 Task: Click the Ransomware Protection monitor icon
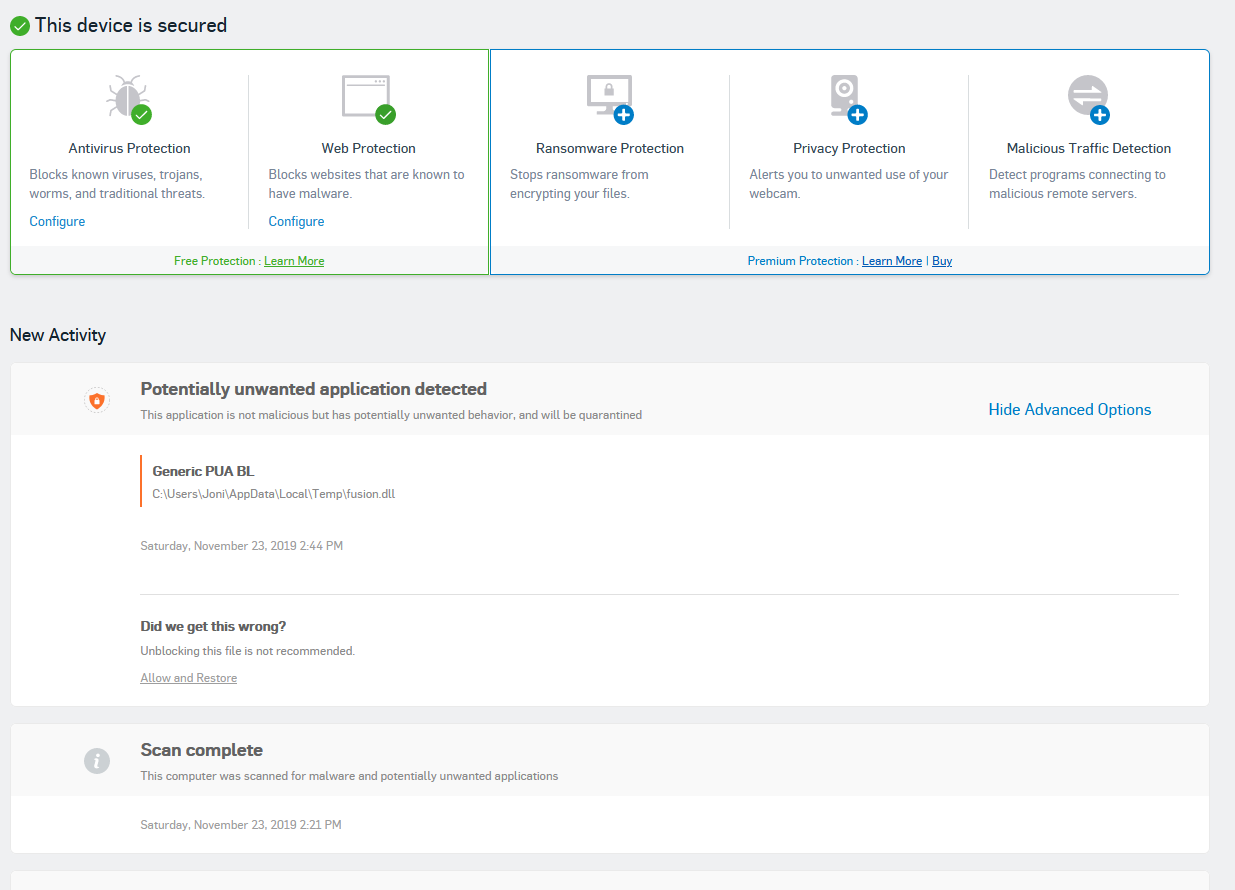coord(609,98)
